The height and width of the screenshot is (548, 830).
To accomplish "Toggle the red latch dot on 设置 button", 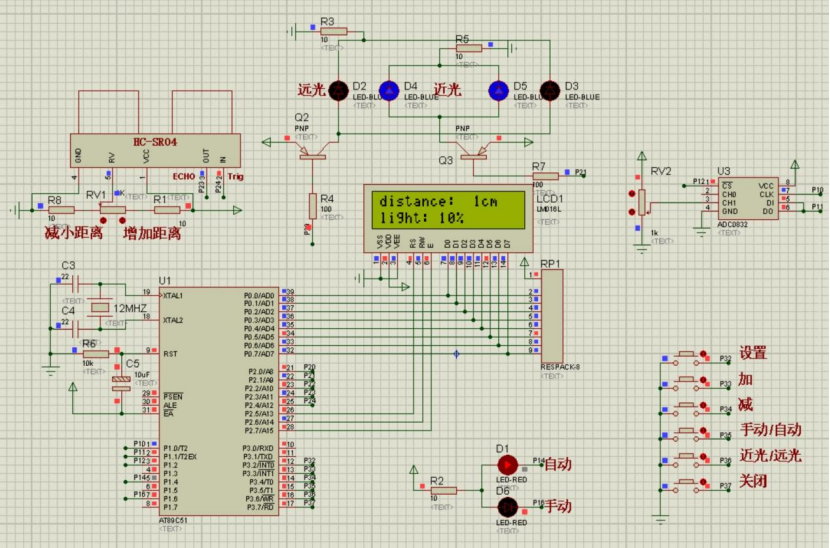I will (x=703, y=354).
